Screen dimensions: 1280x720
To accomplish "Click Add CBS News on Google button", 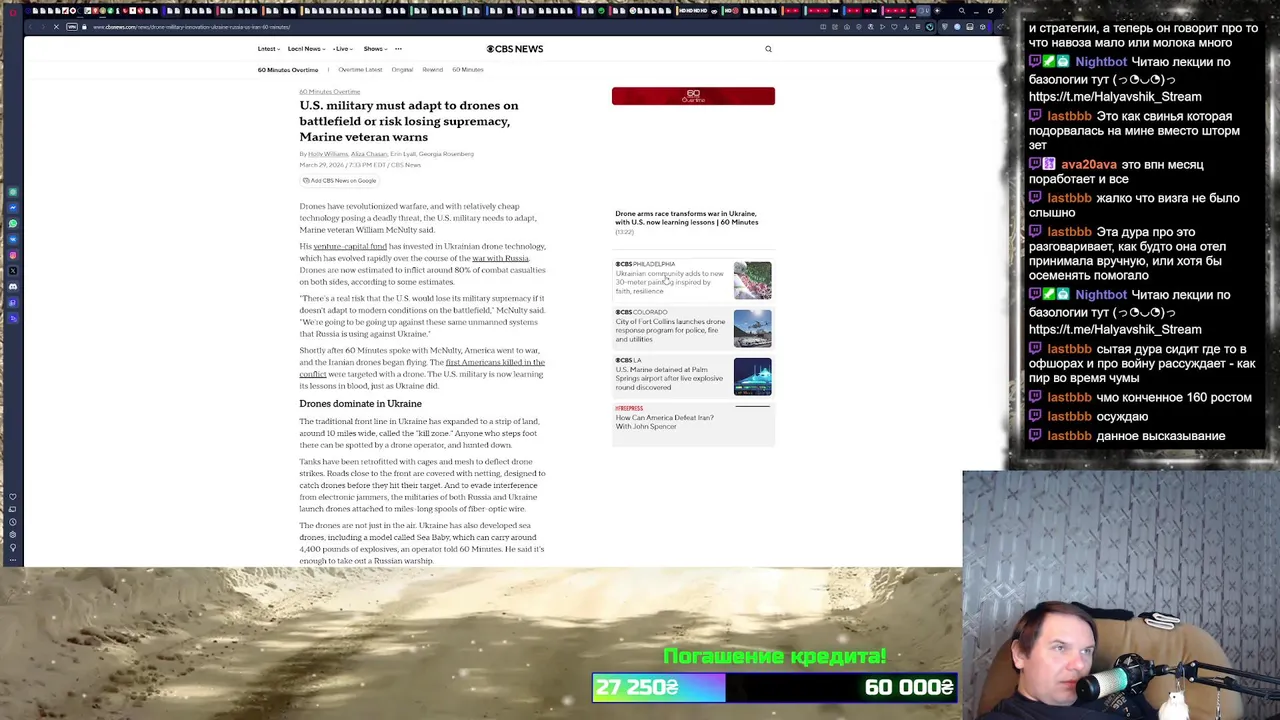I will pyautogui.click(x=339, y=181).
